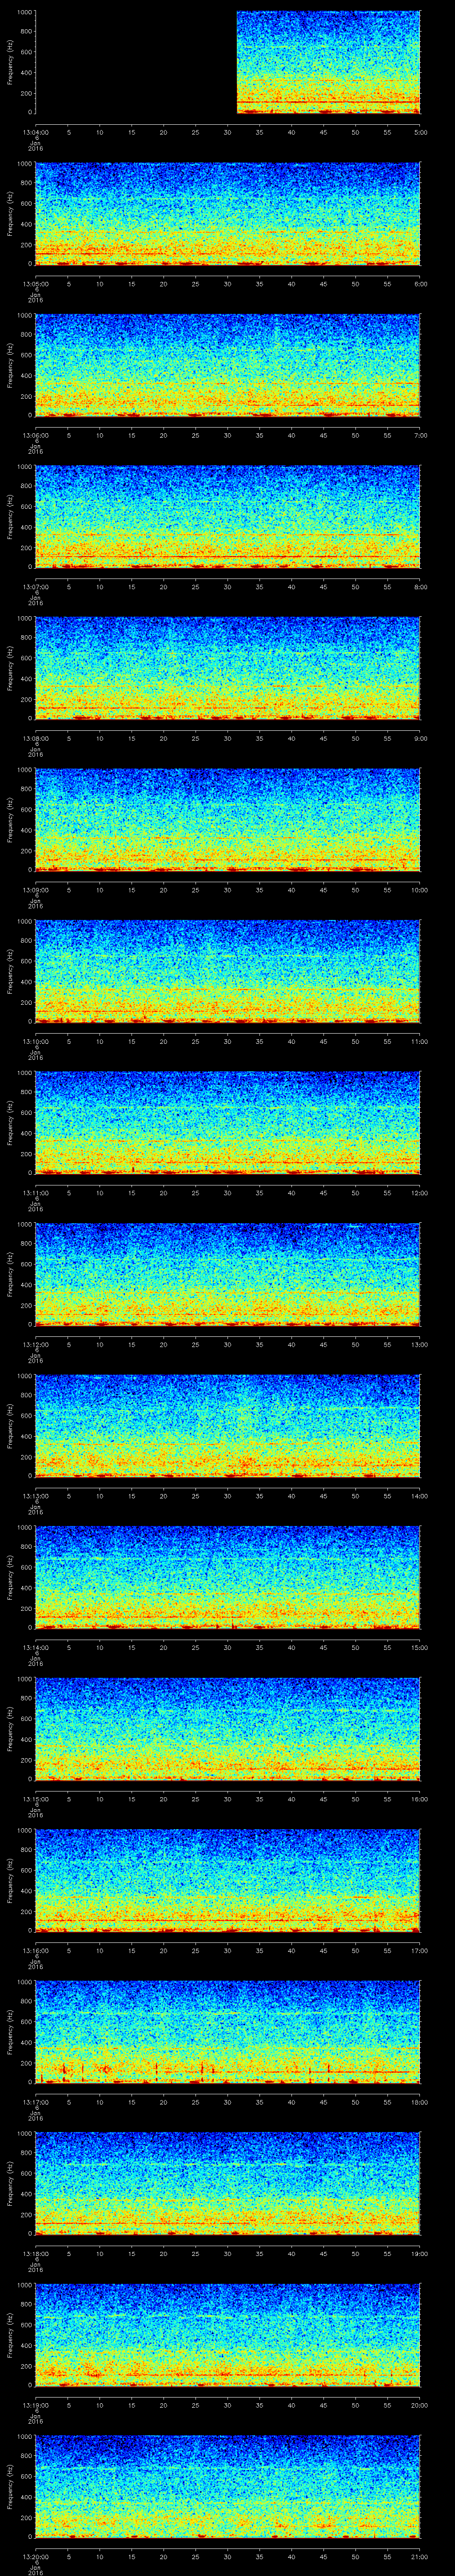Click the 13:00 end time label
This screenshot has height=2576, width=455.
[x=420, y=1344]
